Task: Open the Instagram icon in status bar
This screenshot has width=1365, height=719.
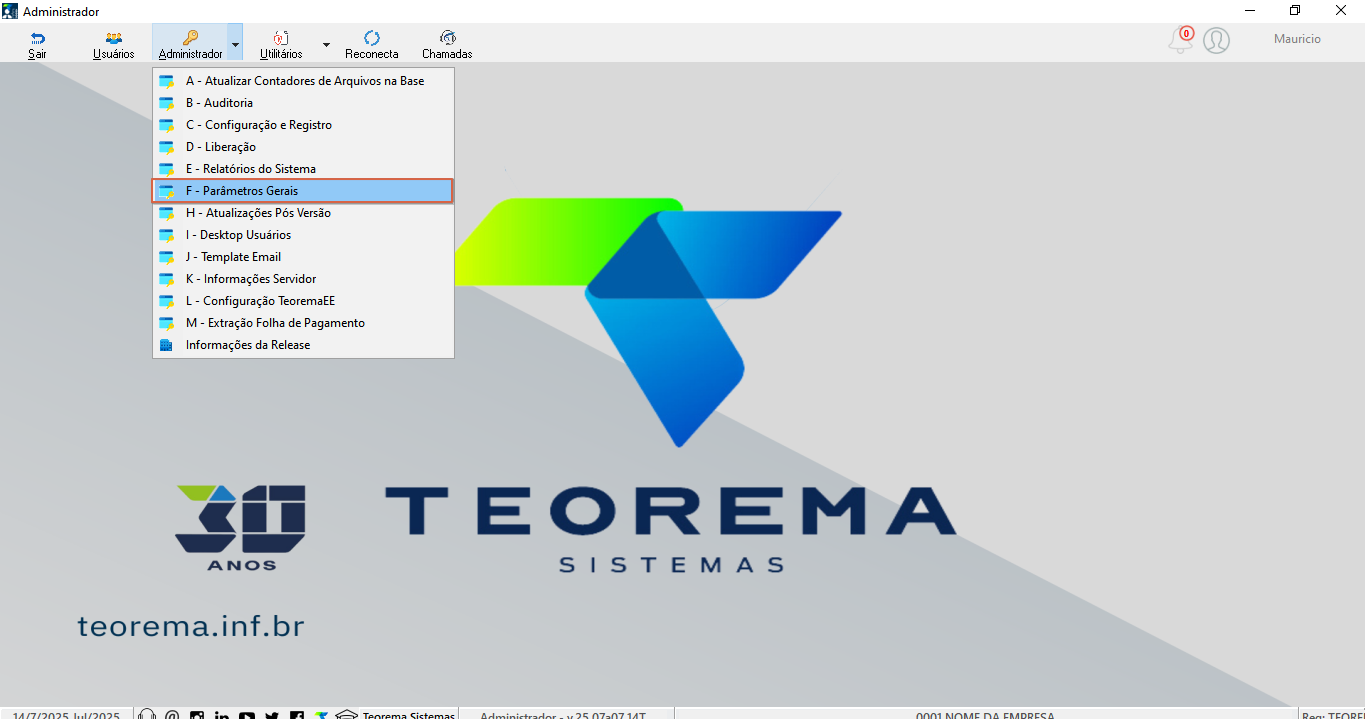Action: (197, 715)
